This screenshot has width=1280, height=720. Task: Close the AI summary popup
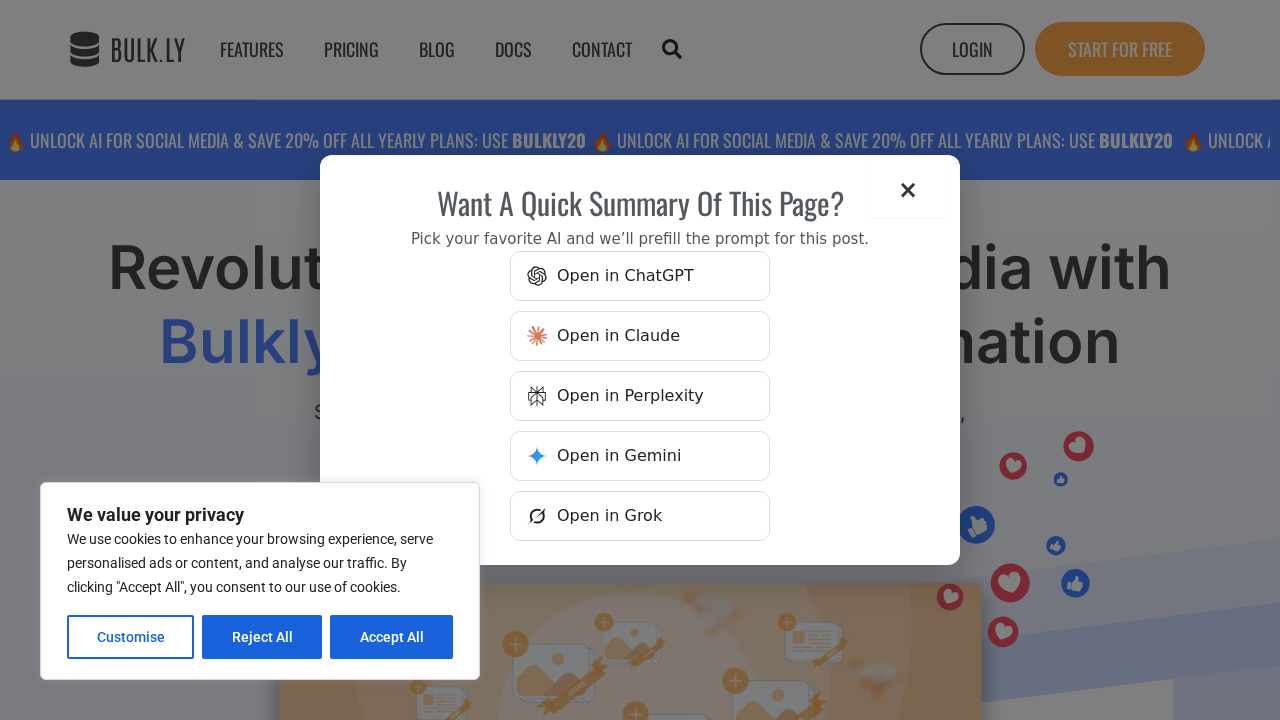[x=908, y=190]
